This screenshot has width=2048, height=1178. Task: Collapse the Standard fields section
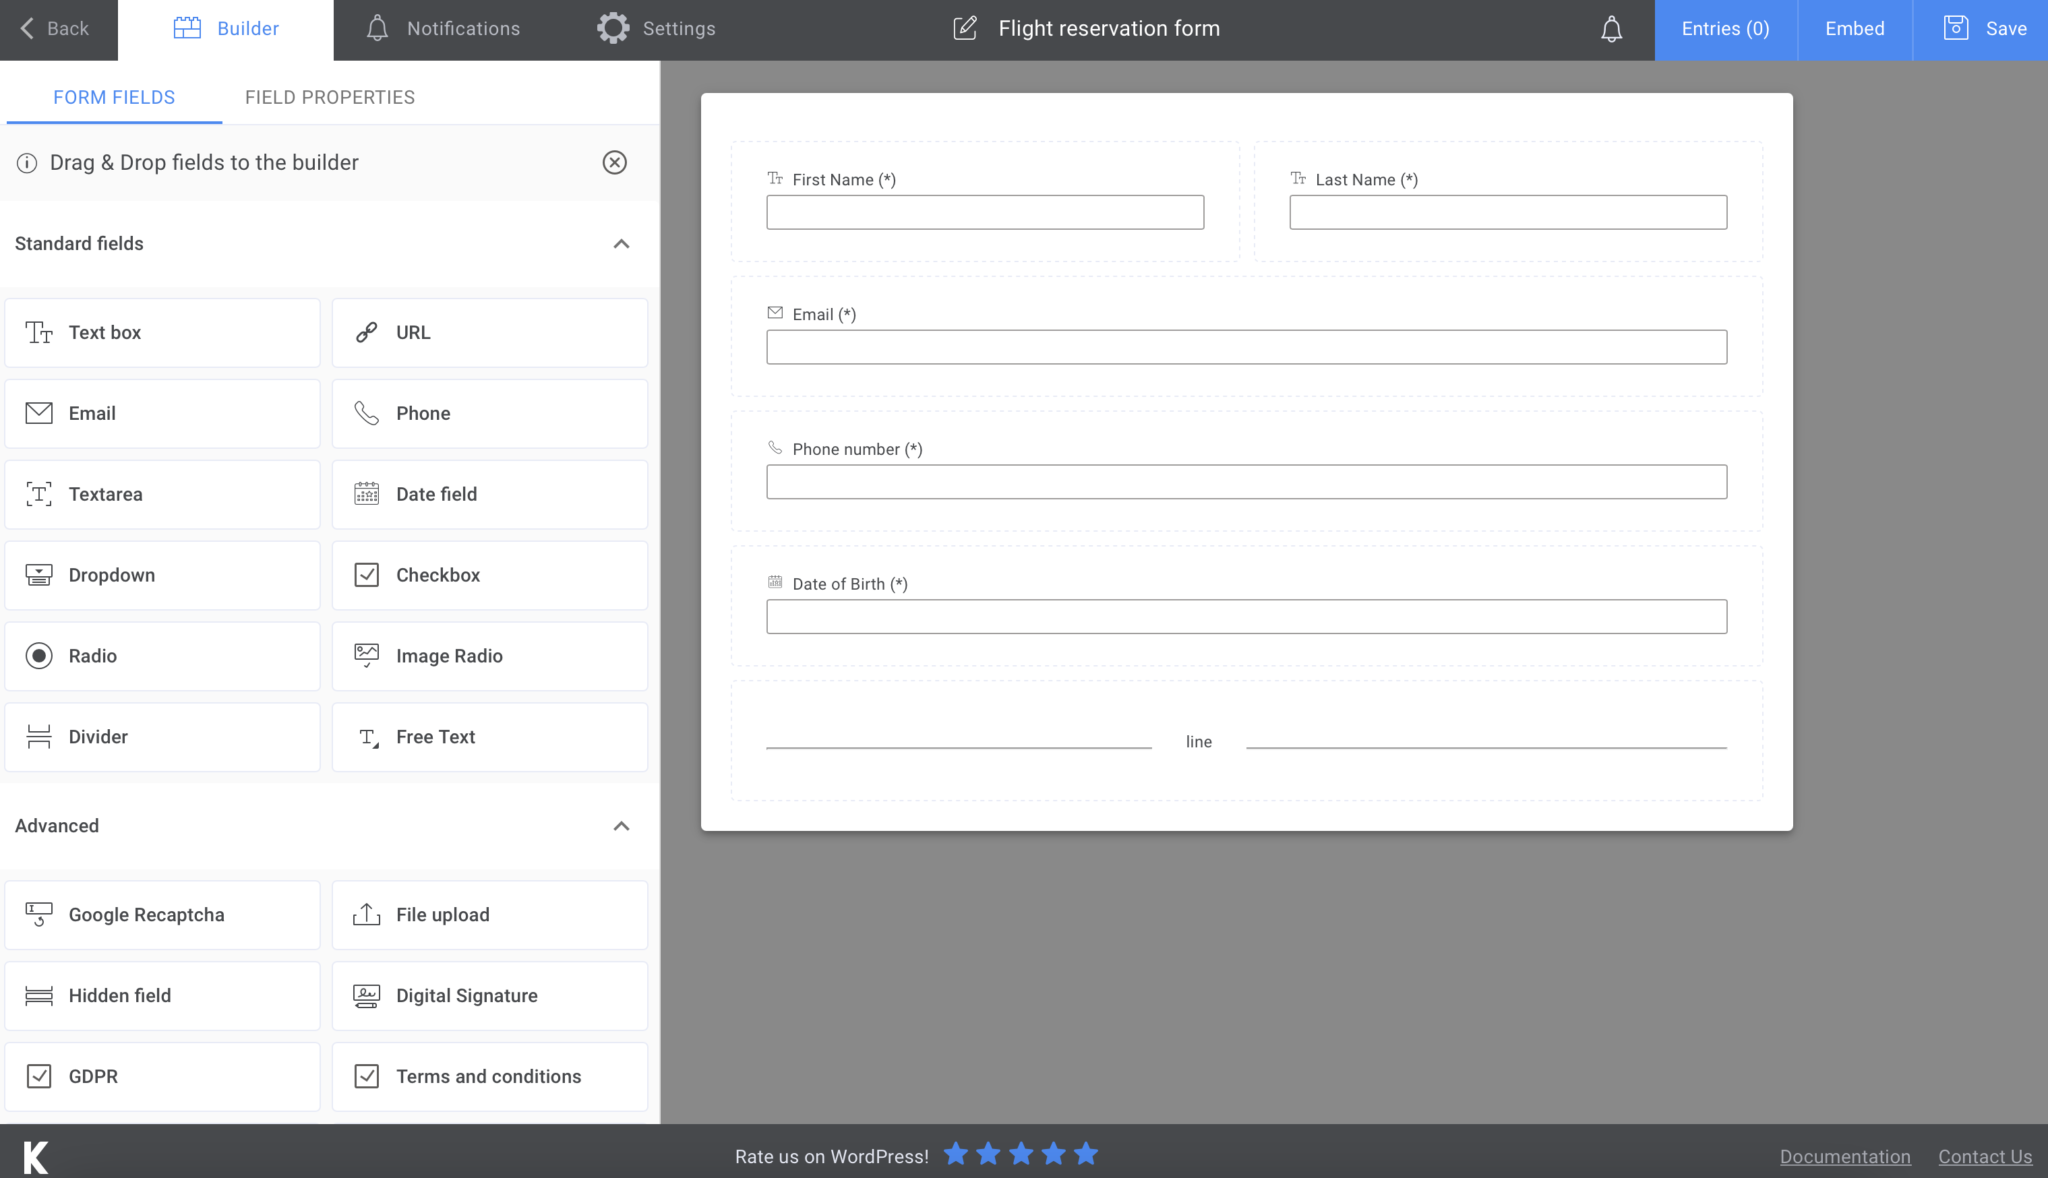(622, 245)
